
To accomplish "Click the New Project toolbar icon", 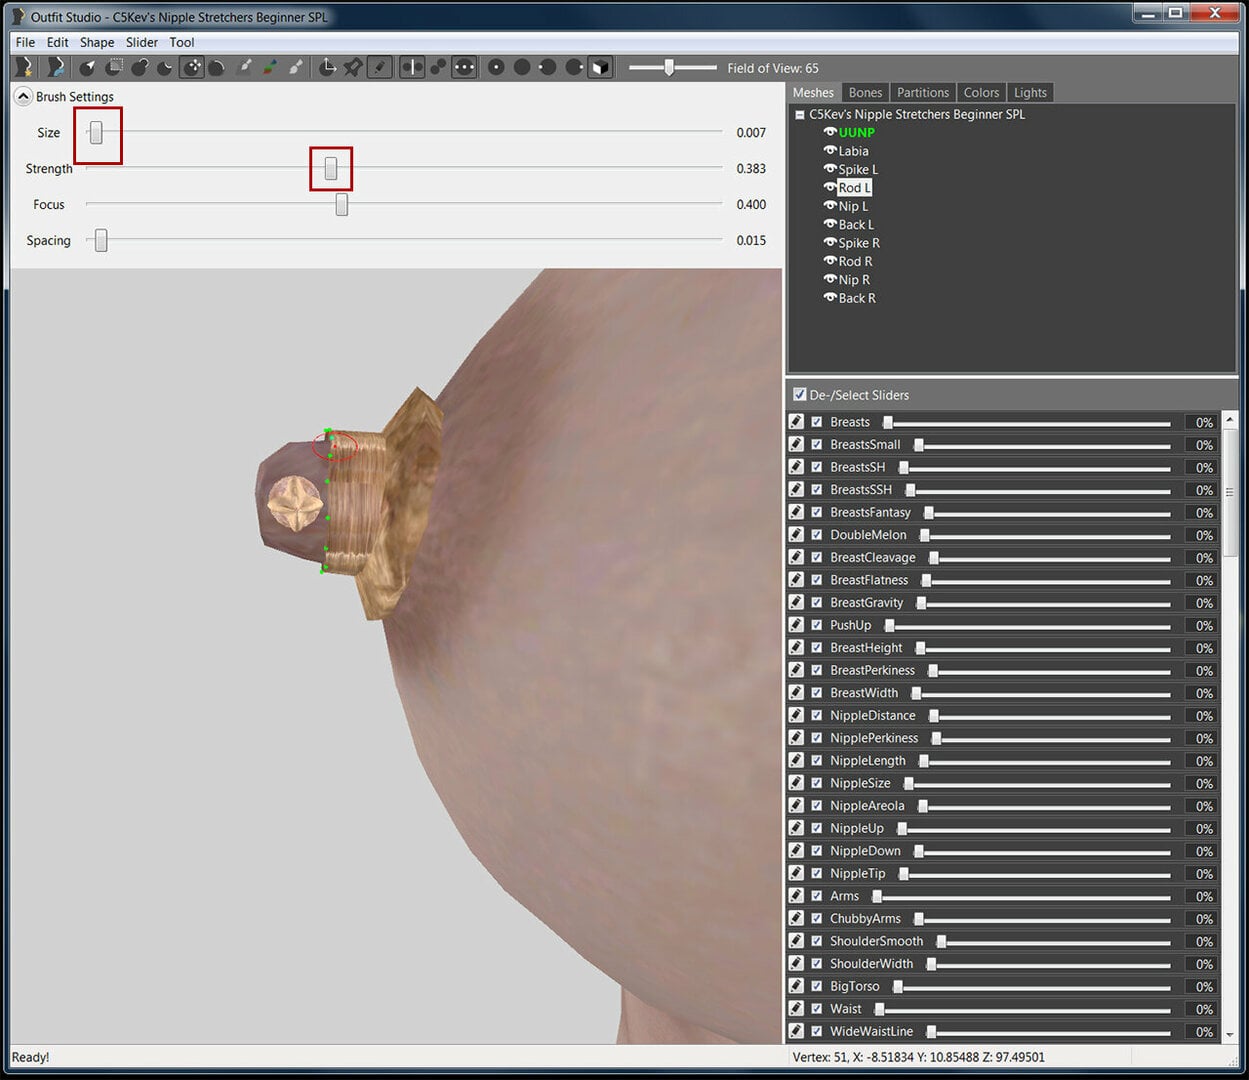I will (x=24, y=67).
